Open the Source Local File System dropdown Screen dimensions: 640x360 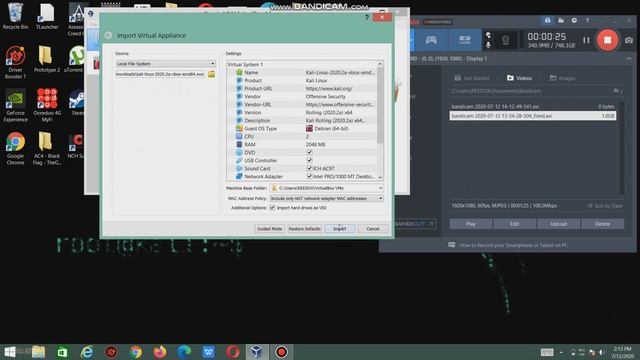pos(165,64)
